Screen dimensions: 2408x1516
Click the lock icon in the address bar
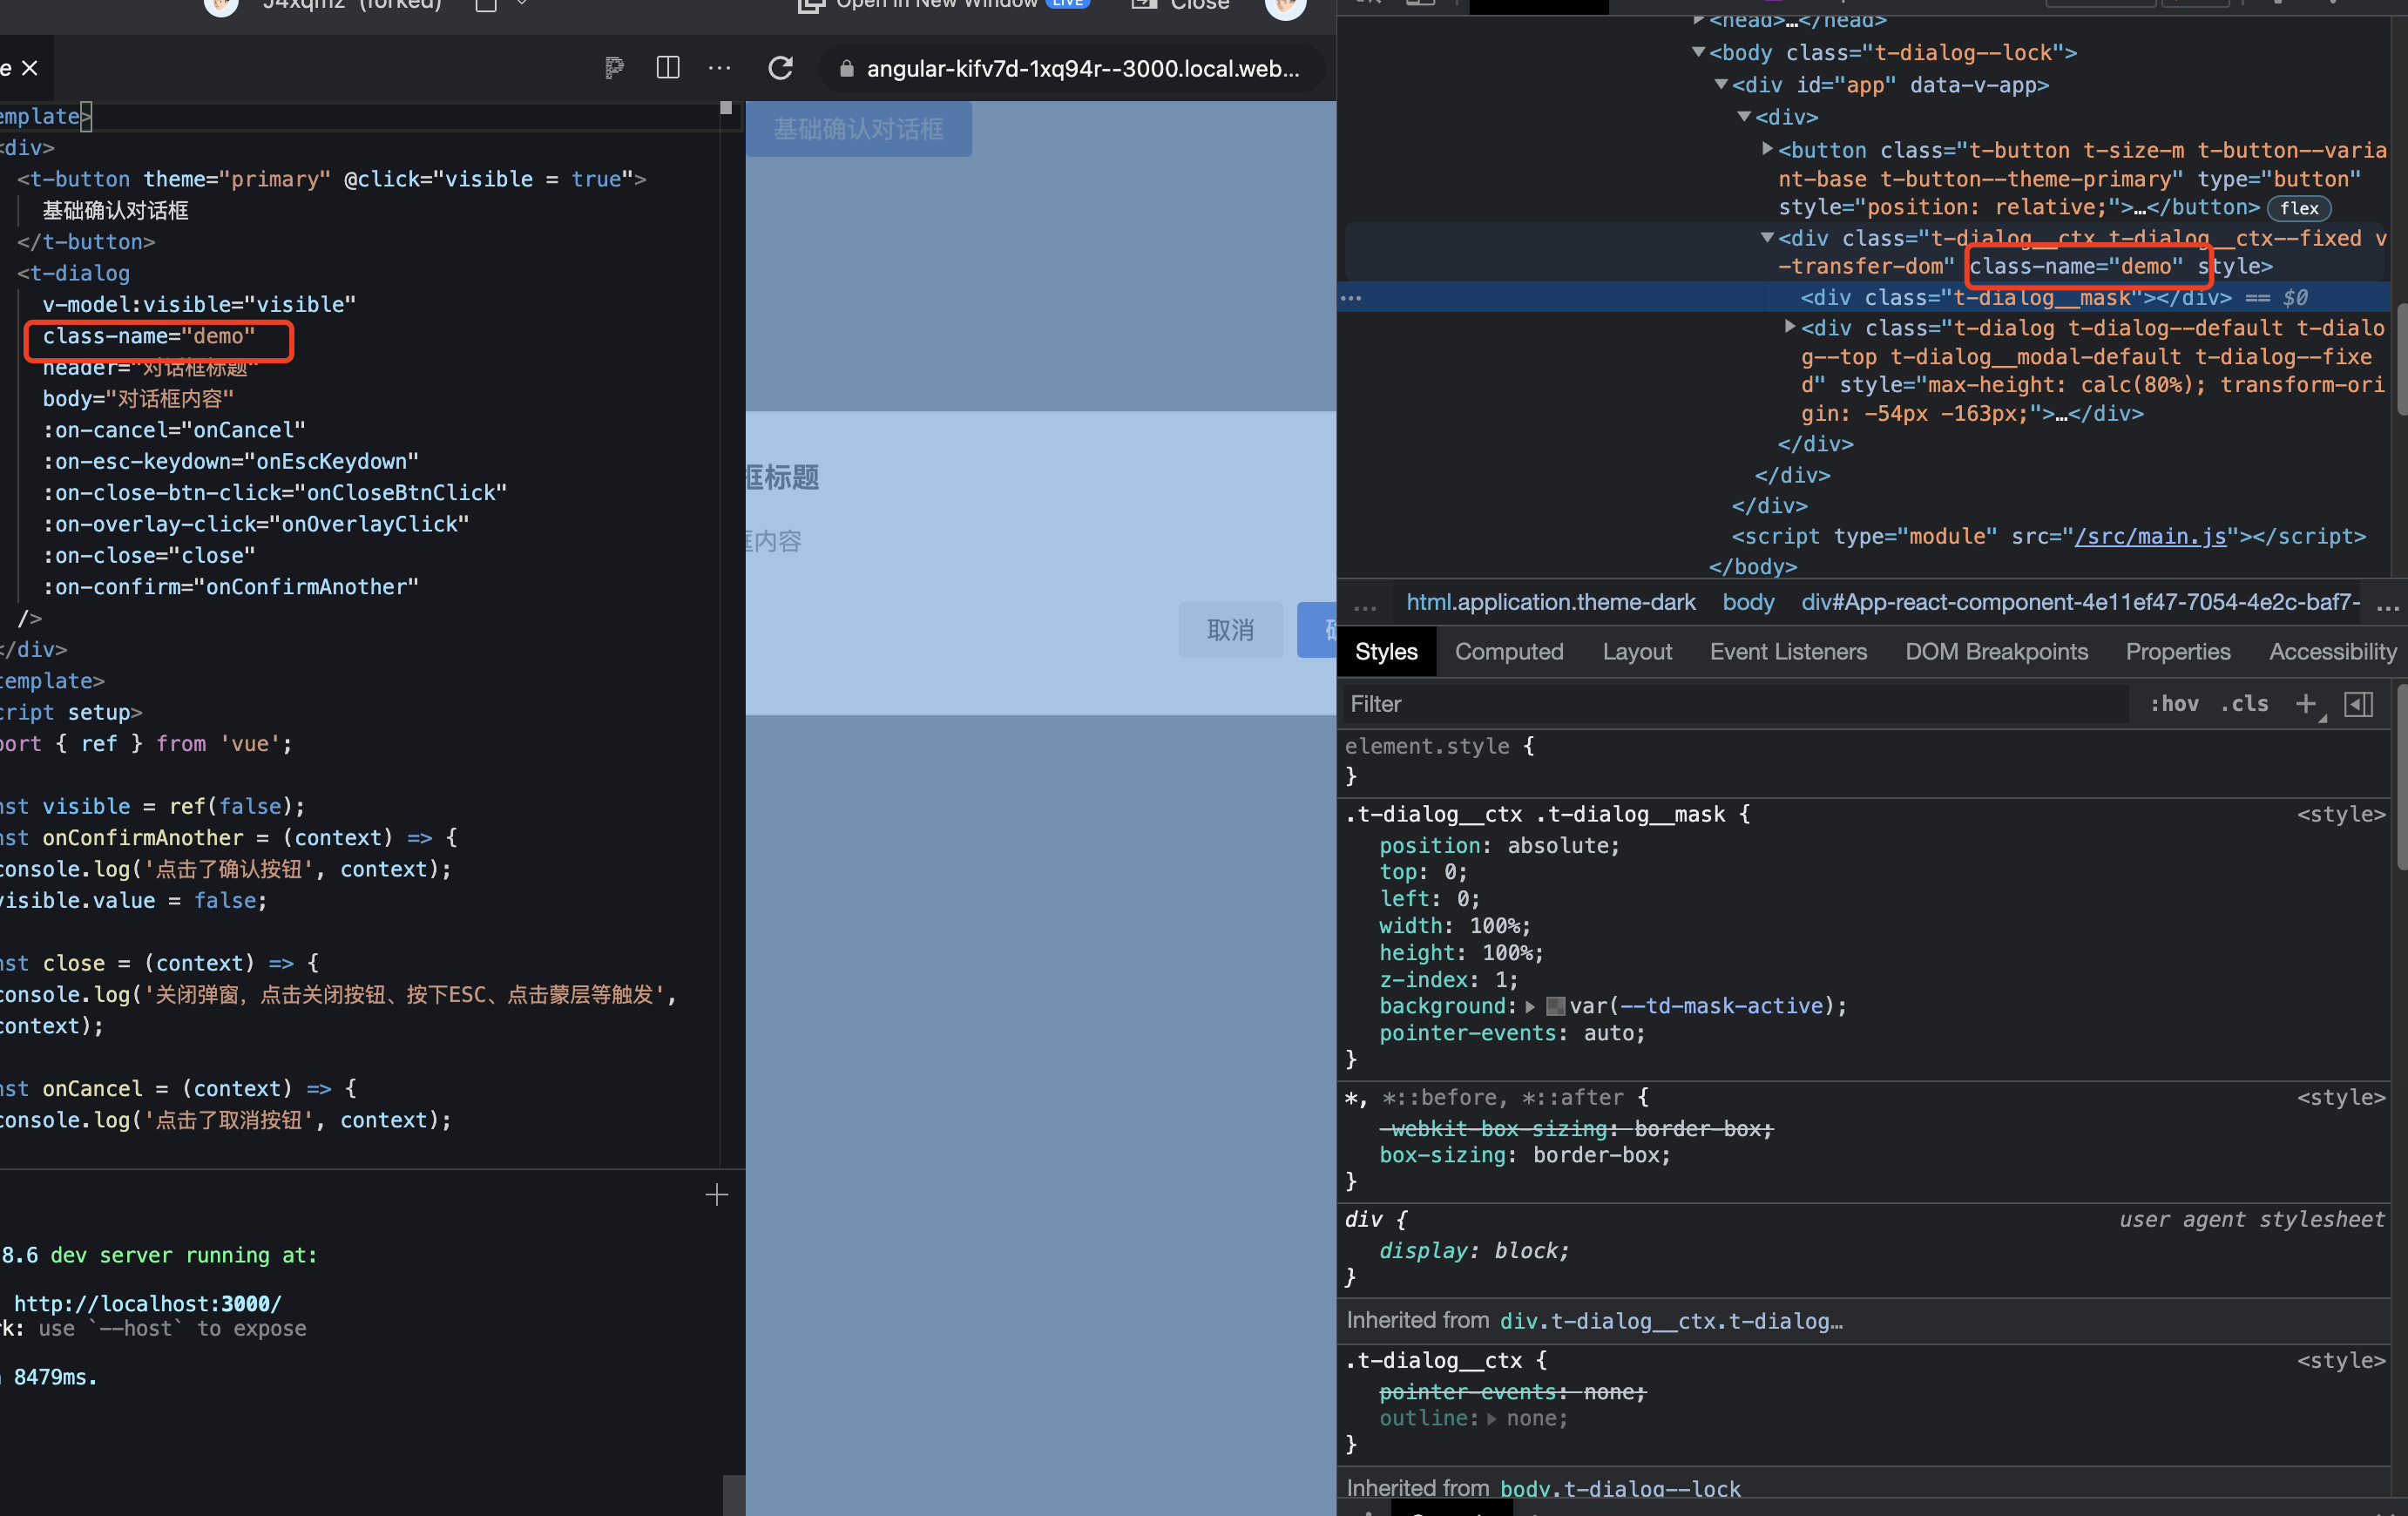tap(845, 69)
